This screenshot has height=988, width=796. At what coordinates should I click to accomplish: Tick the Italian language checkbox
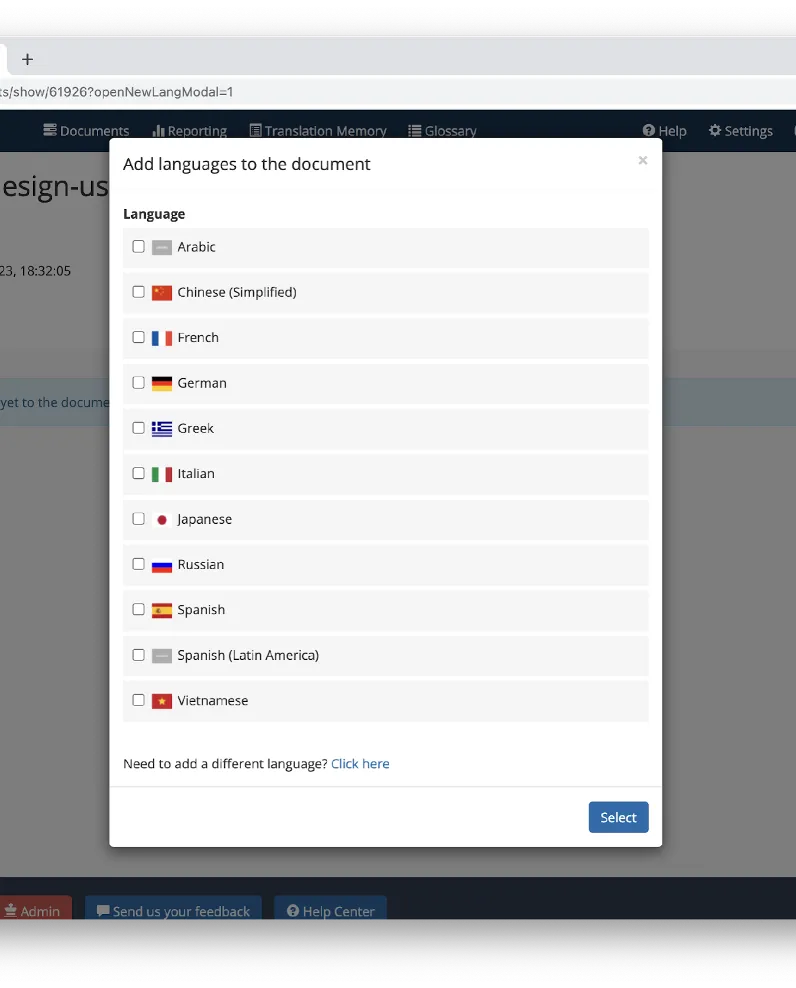[139, 473]
